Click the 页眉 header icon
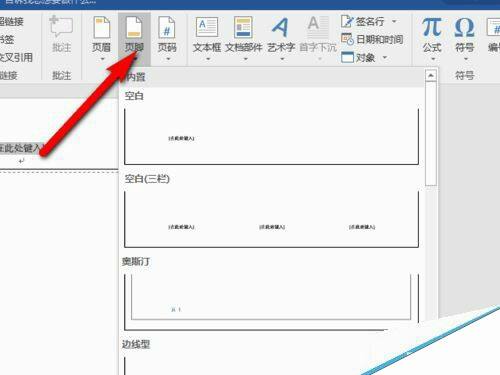The height and width of the screenshot is (375, 500). click(x=102, y=28)
